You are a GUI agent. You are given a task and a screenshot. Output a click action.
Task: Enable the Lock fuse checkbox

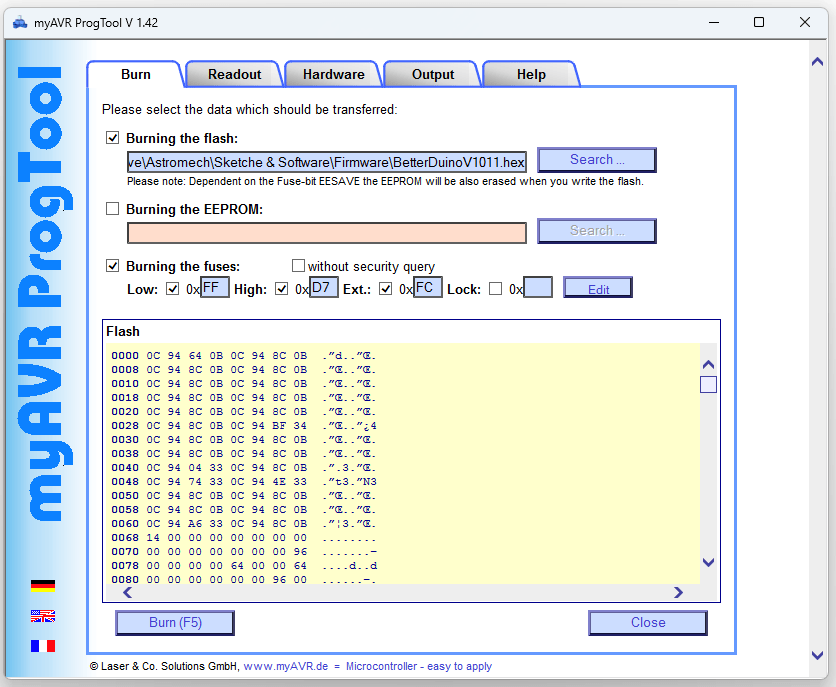(x=495, y=289)
